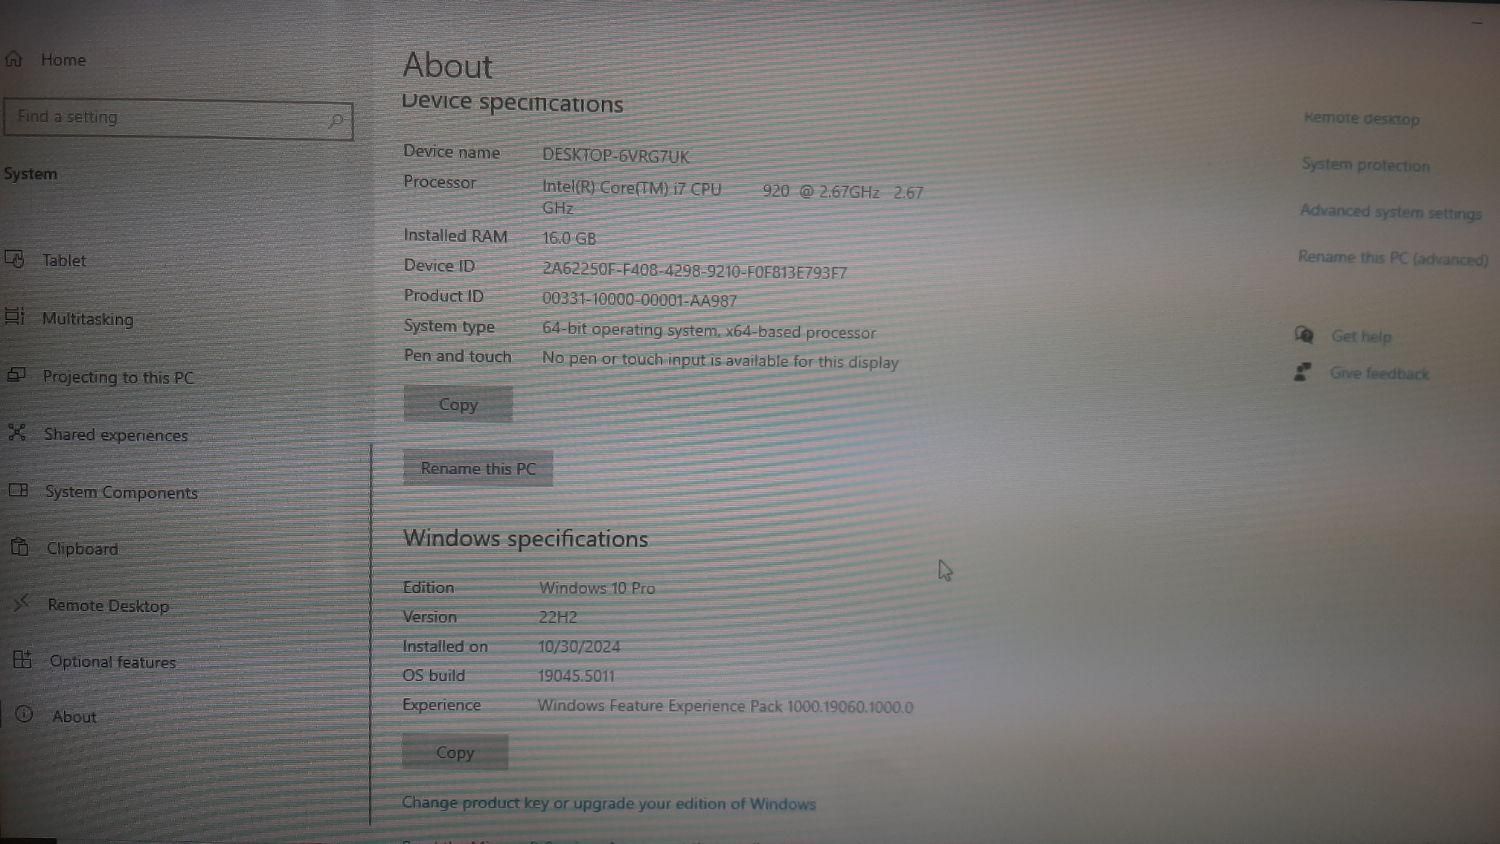Image resolution: width=1500 pixels, height=844 pixels.
Task: Click the 16.0 GB installed RAM value
Action: (x=569, y=238)
